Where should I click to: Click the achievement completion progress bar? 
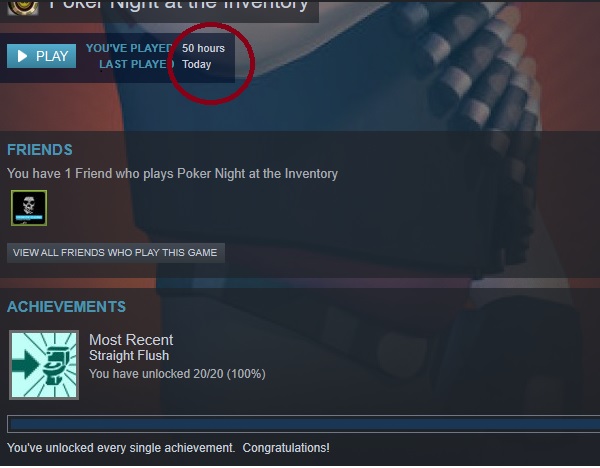tap(303, 424)
